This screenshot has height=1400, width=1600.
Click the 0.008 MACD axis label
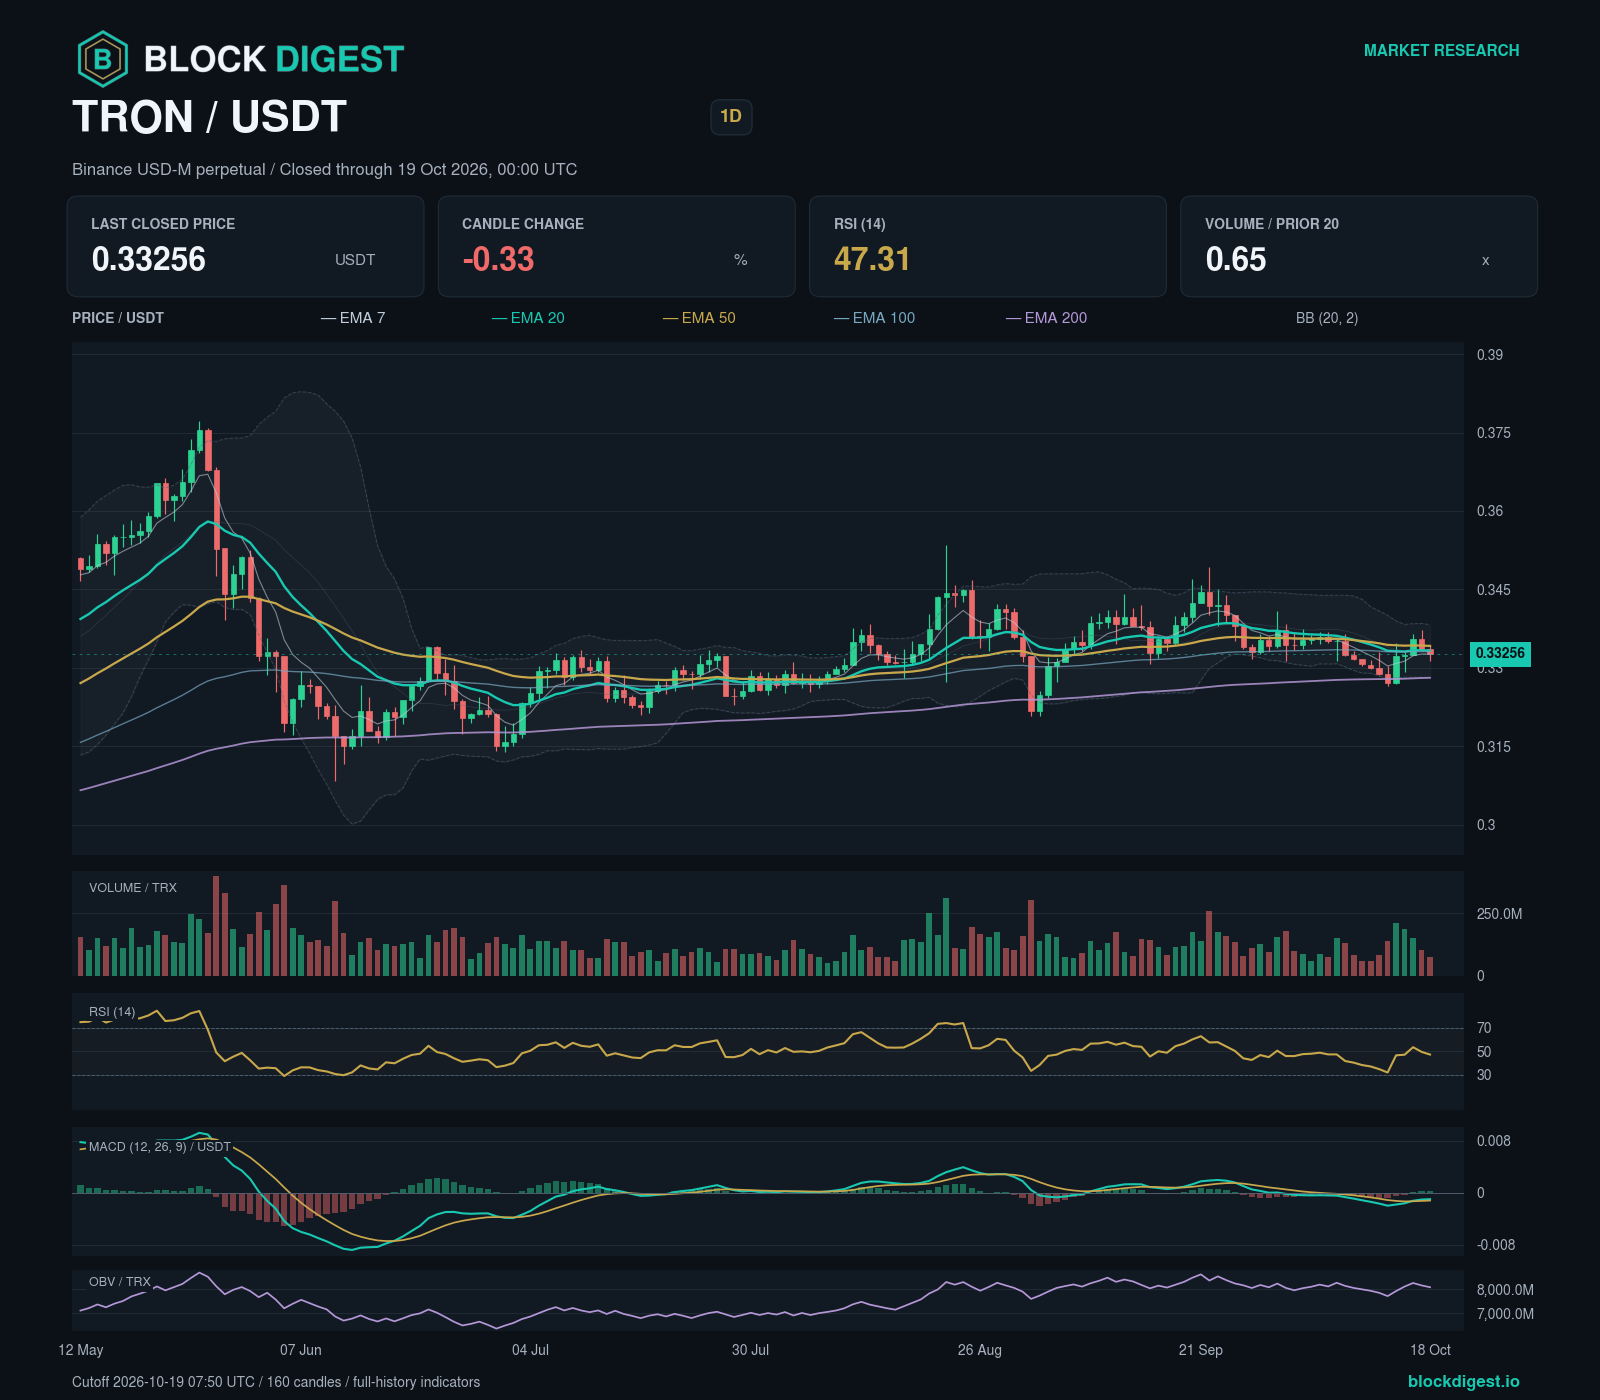point(1494,1141)
